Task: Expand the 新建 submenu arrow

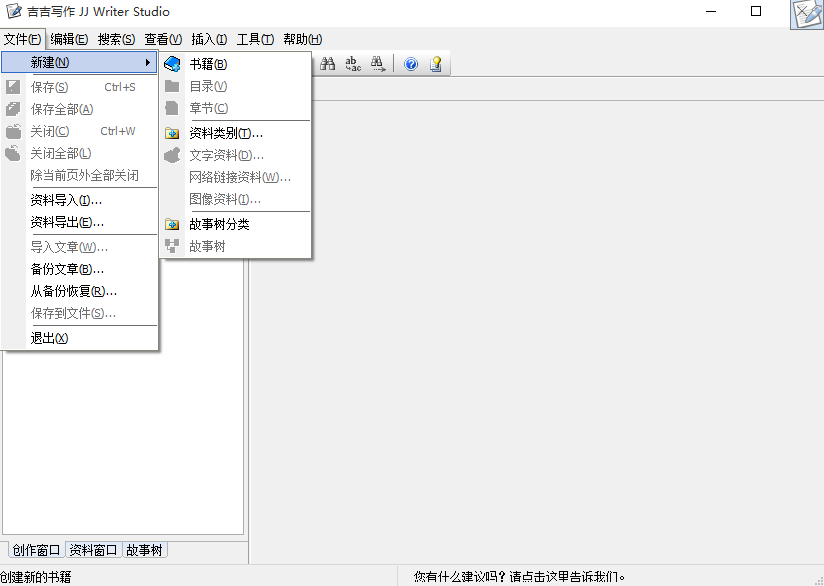Action: tap(147, 62)
